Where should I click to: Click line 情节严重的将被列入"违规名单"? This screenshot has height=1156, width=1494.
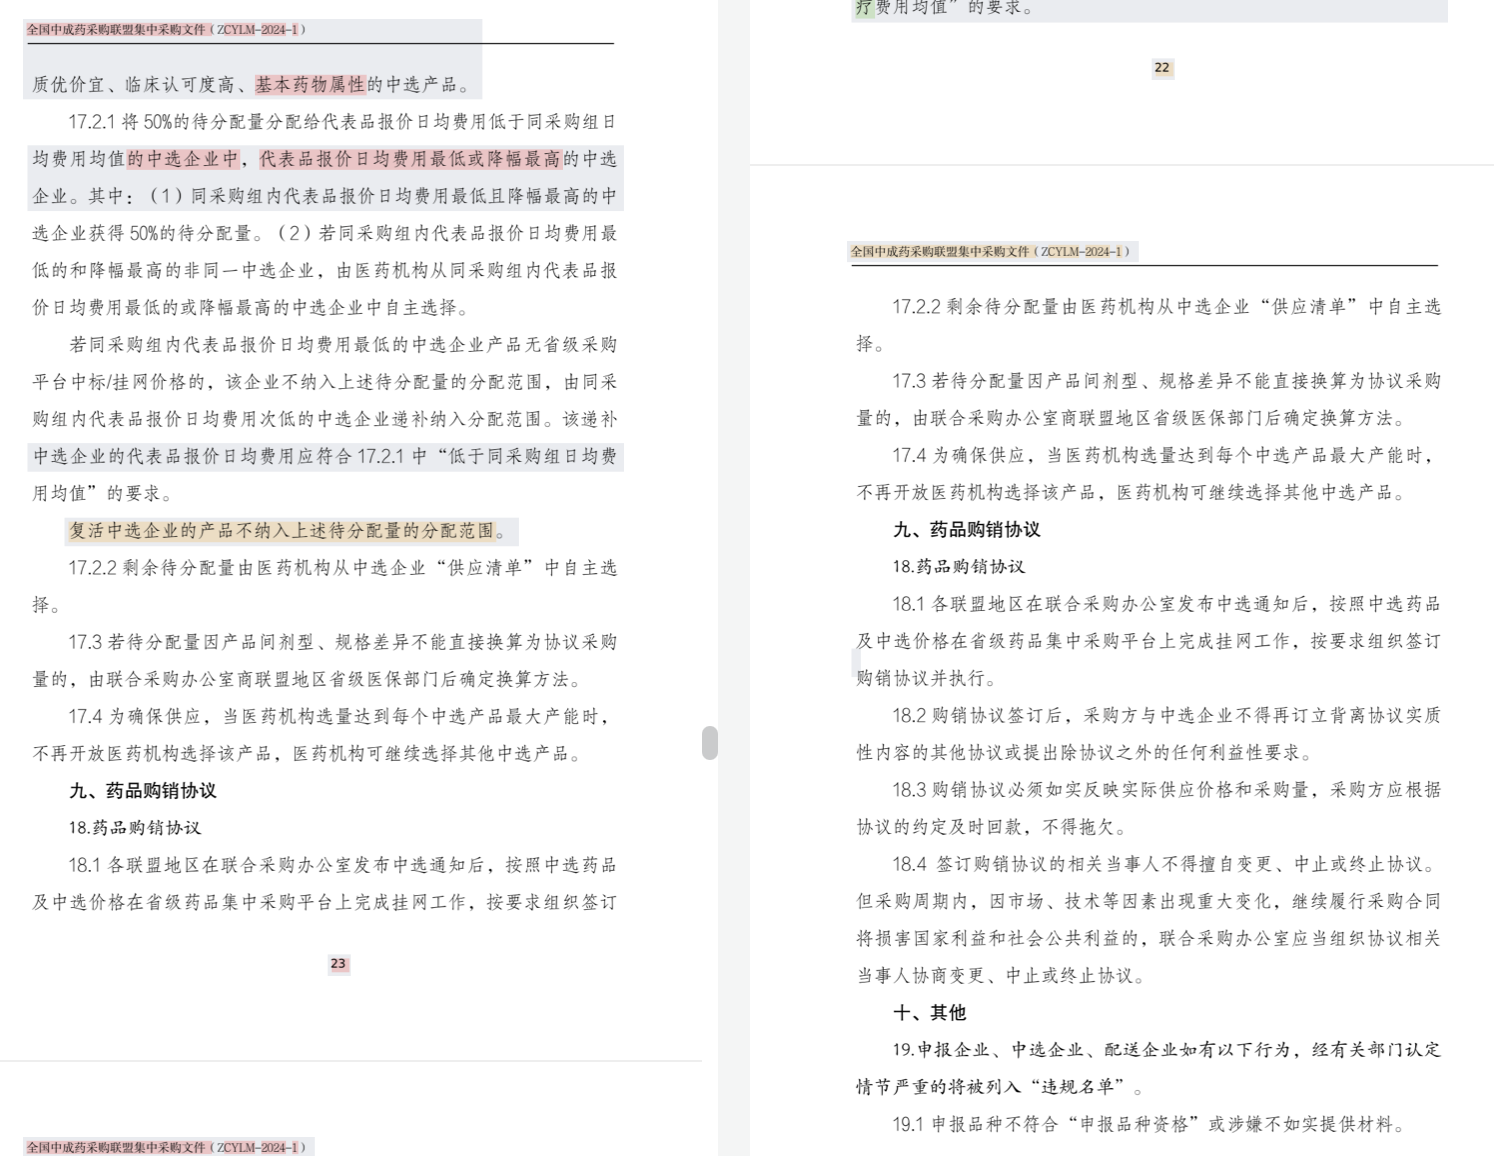tap(1000, 1087)
